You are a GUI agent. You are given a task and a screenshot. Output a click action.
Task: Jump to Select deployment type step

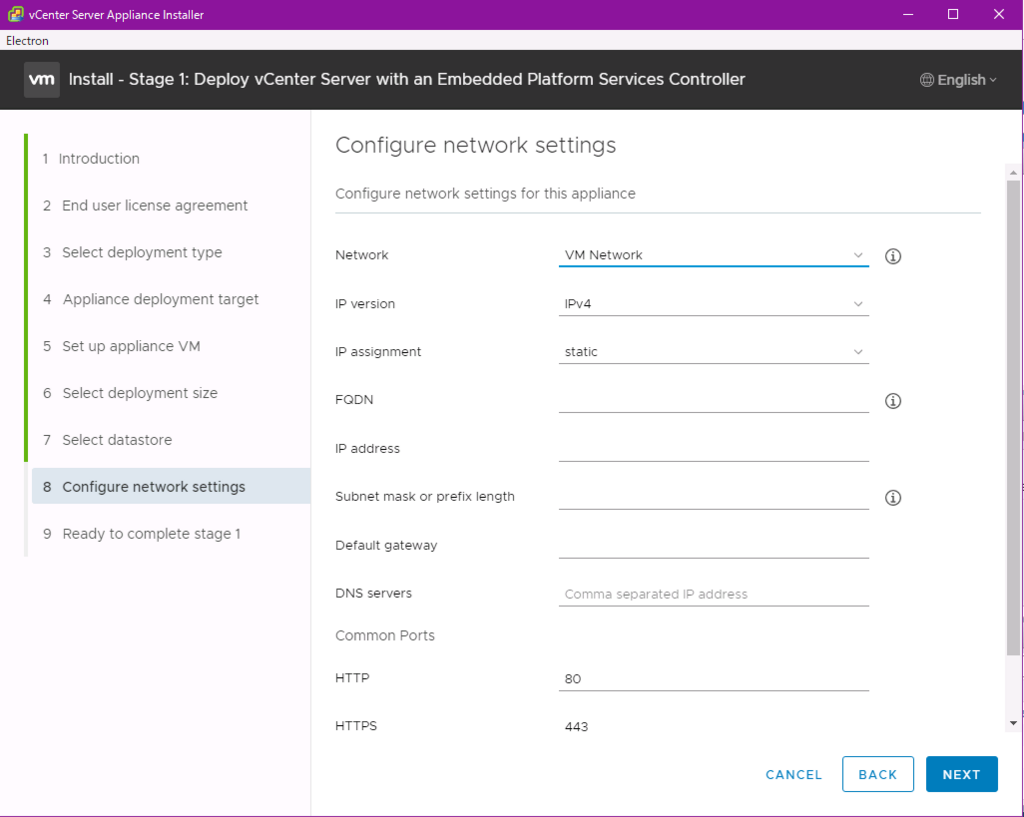(x=132, y=253)
